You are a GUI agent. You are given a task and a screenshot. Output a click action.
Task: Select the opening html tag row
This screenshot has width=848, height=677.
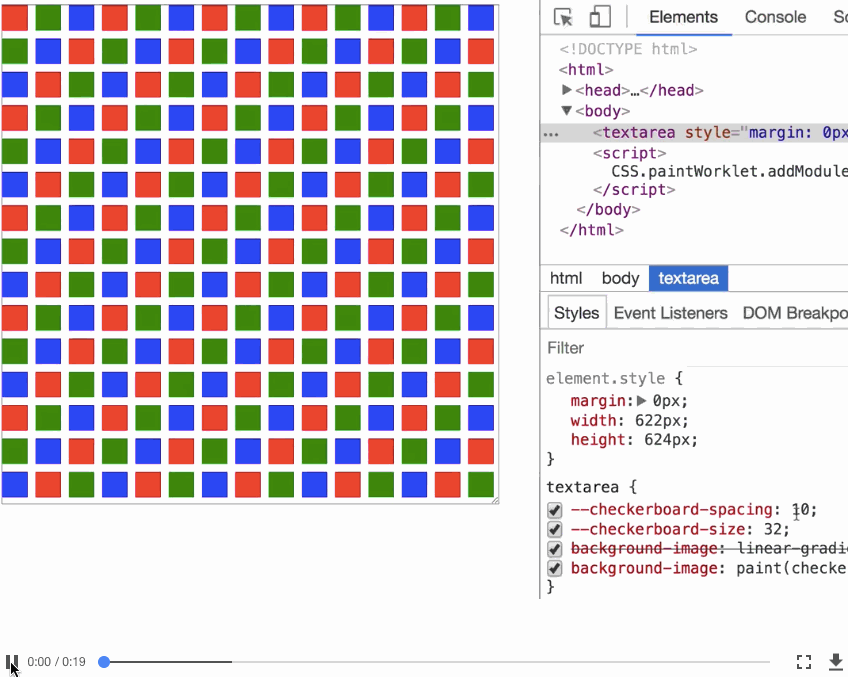click(586, 70)
